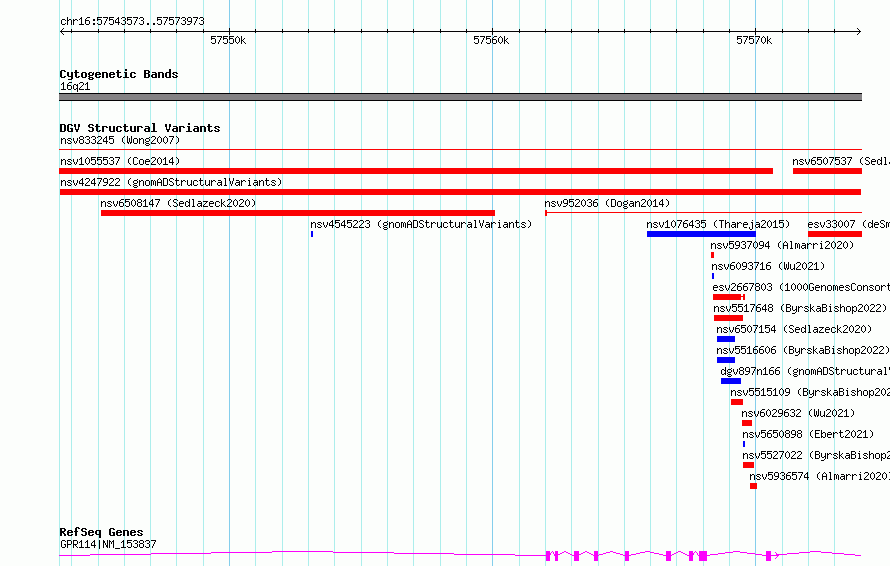Image resolution: width=890 pixels, height=566 pixels.
Task: Open nsv6029632 (Wu2021) label
Action: (798, 413)
